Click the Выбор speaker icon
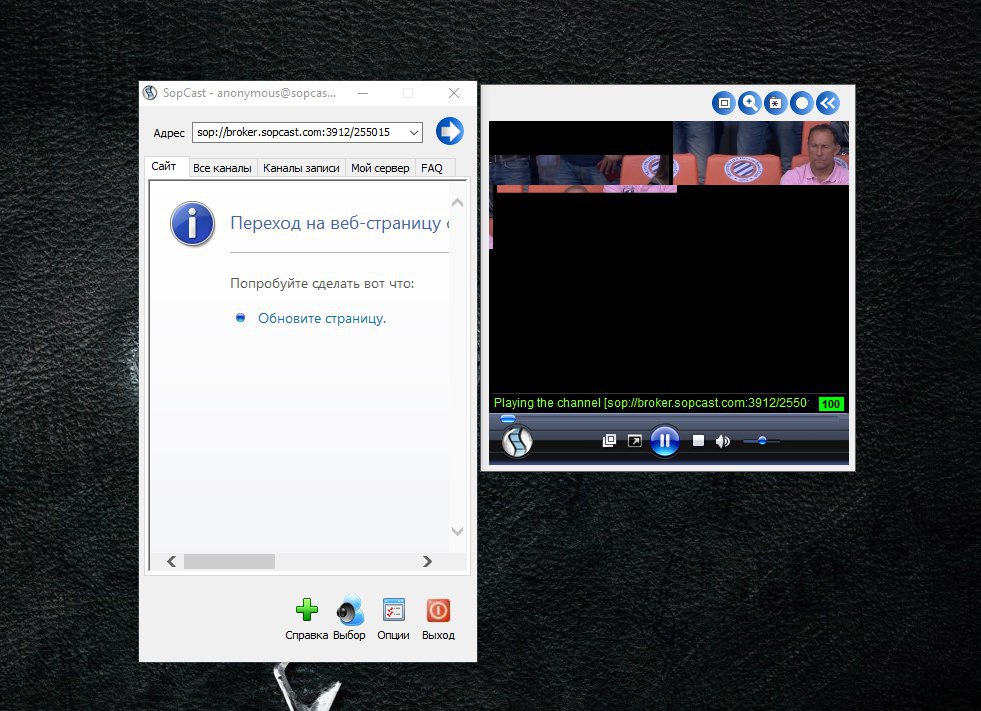Screen dimensions: 981x711 [x=350, y=610]
